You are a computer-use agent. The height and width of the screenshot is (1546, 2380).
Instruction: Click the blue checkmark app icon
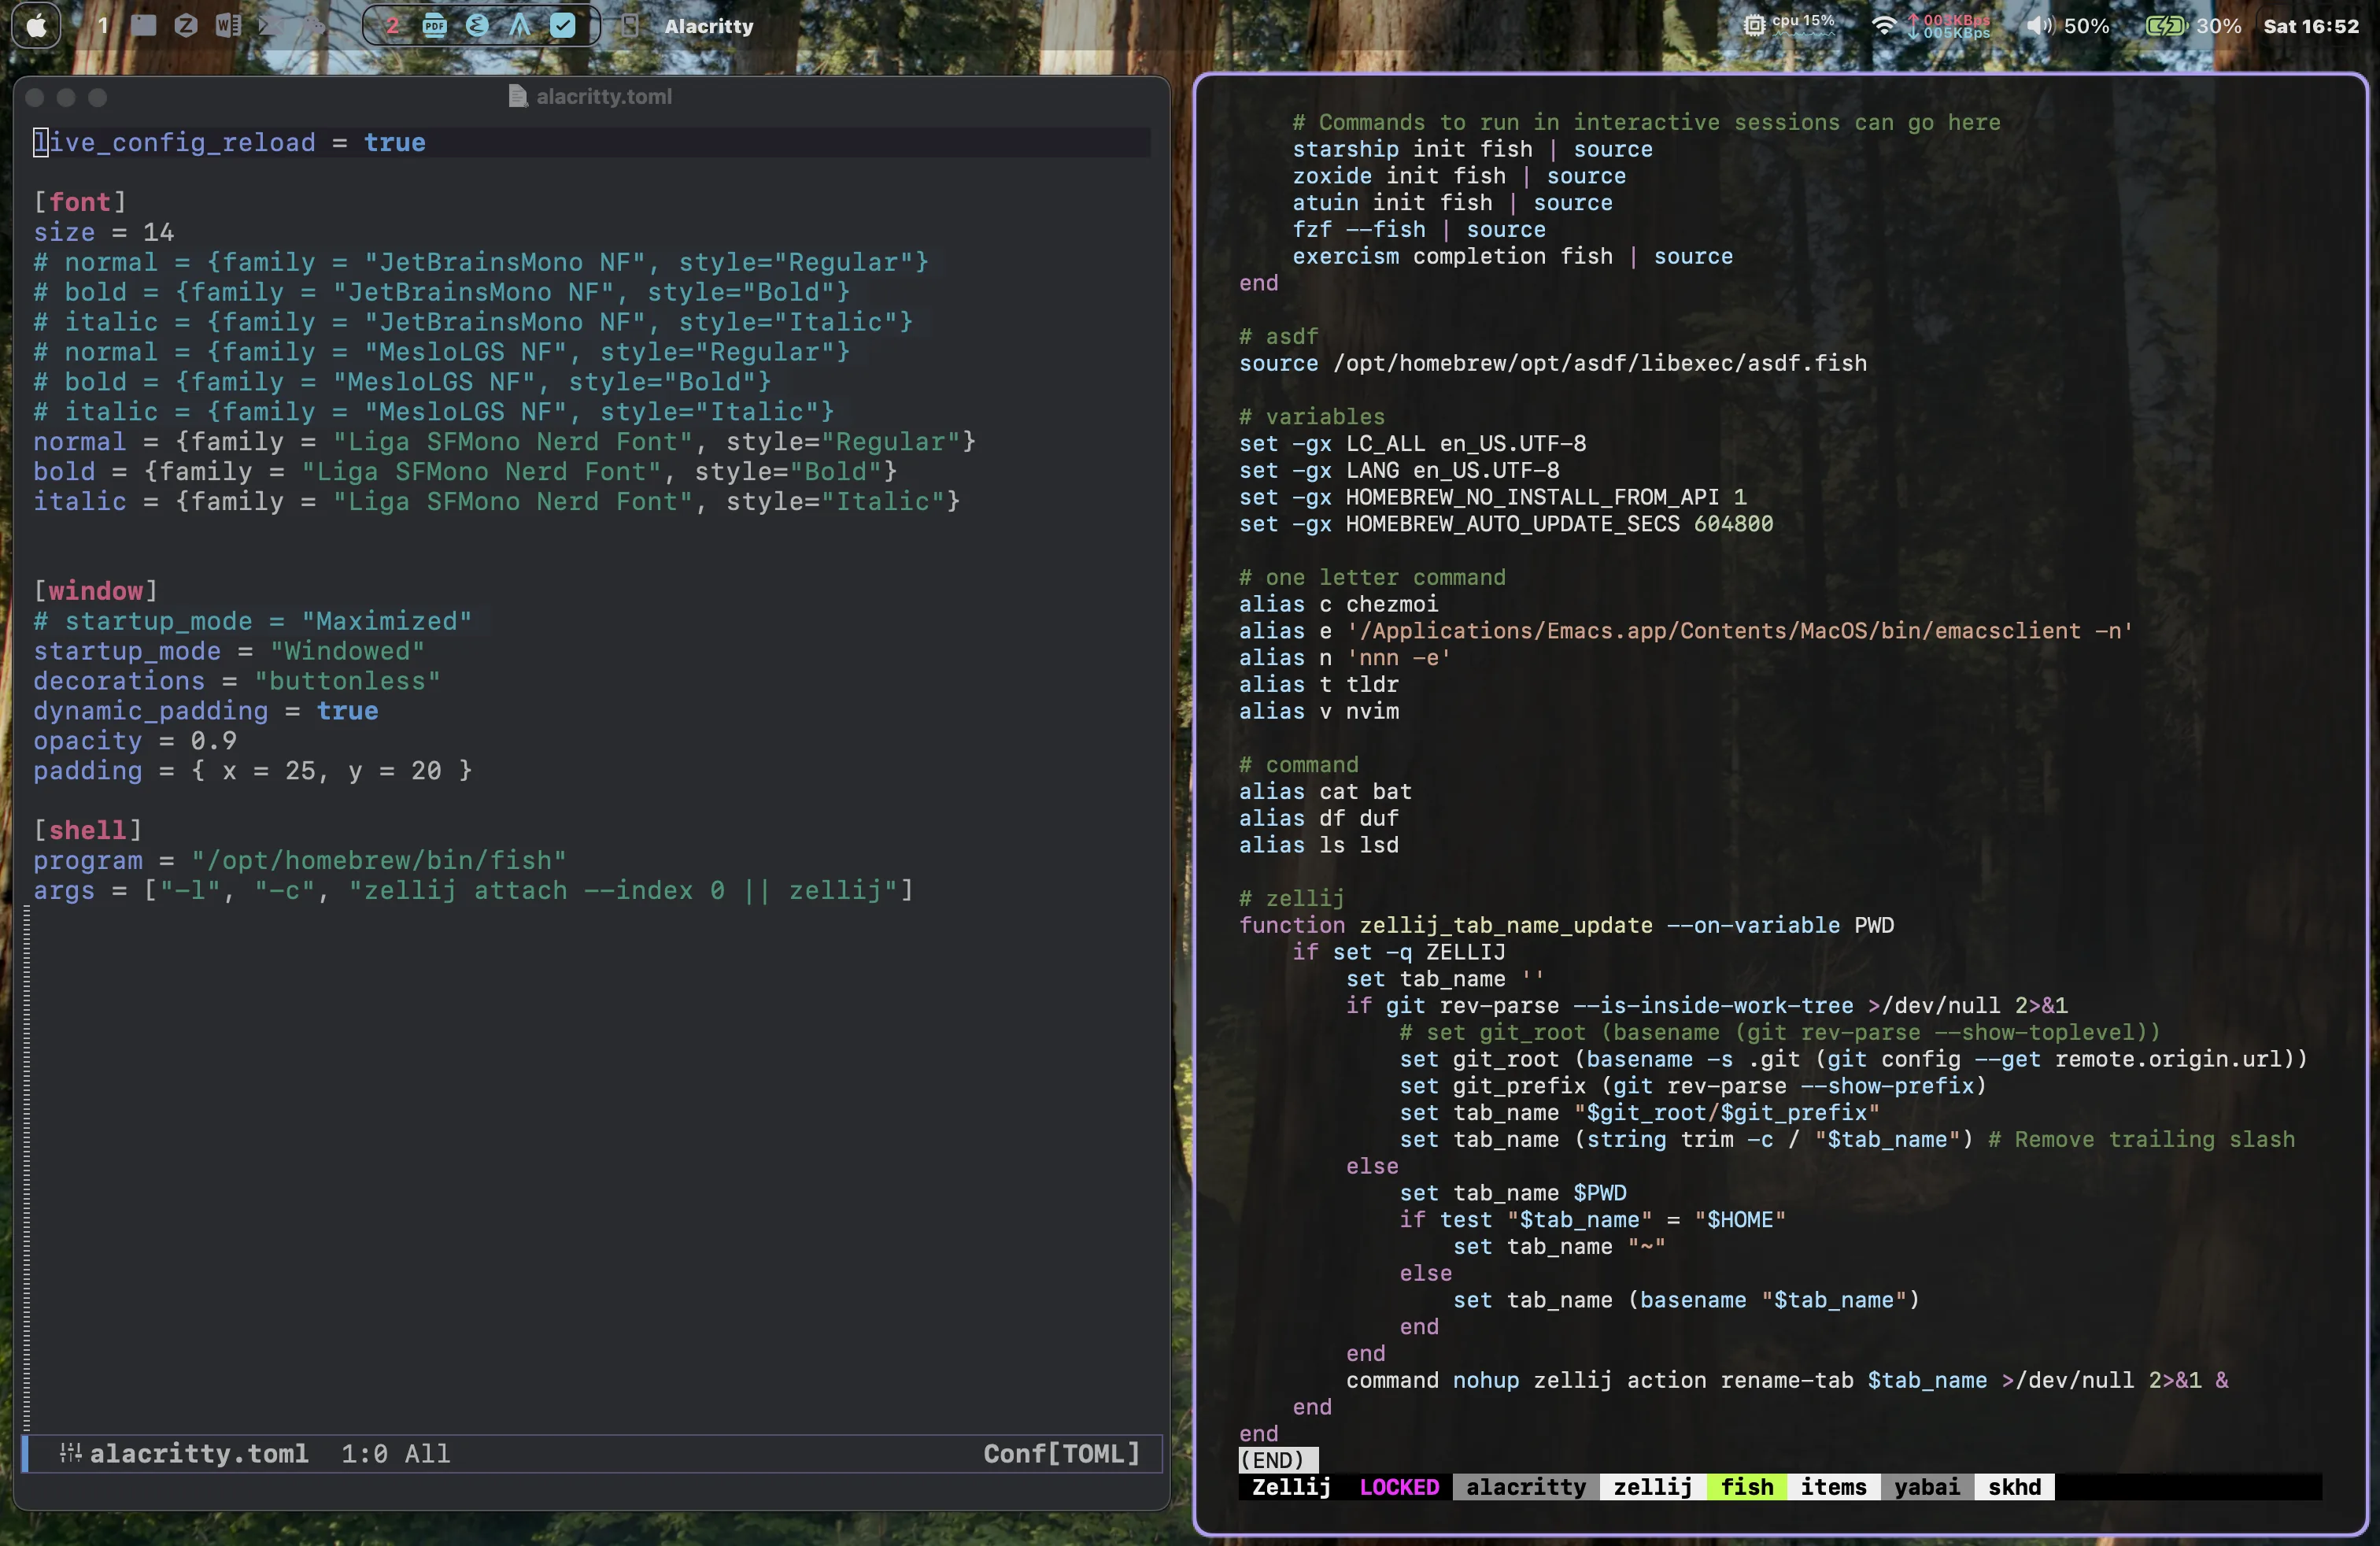point(563,25)
